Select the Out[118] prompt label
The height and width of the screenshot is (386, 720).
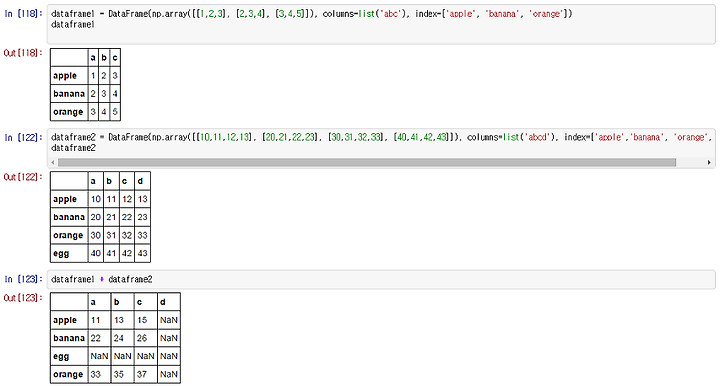23,53
